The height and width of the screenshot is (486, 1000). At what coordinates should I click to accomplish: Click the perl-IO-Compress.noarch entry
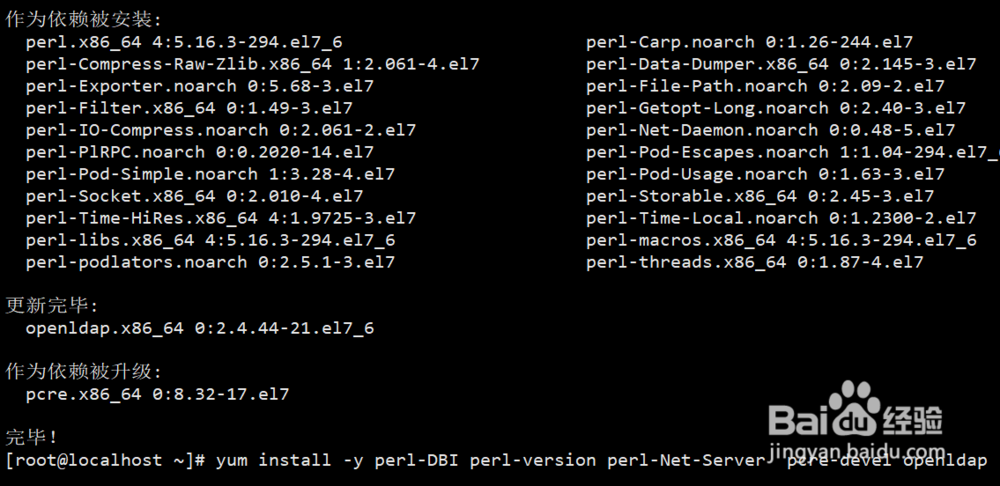click(x=221, y=130)
